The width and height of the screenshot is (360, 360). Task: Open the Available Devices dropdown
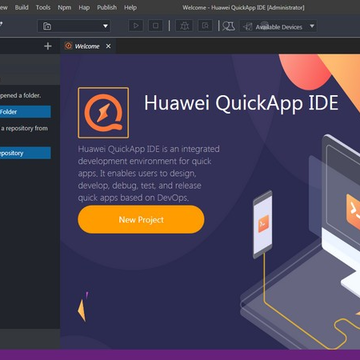click(x=278, y=26)
